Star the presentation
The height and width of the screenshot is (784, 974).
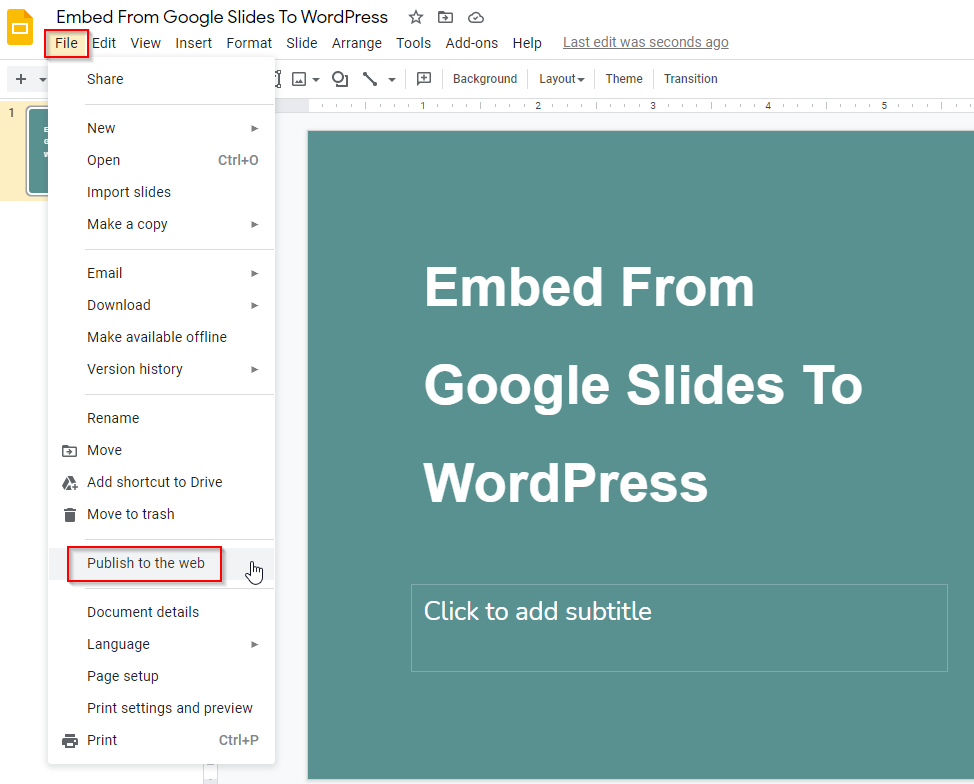416,17
